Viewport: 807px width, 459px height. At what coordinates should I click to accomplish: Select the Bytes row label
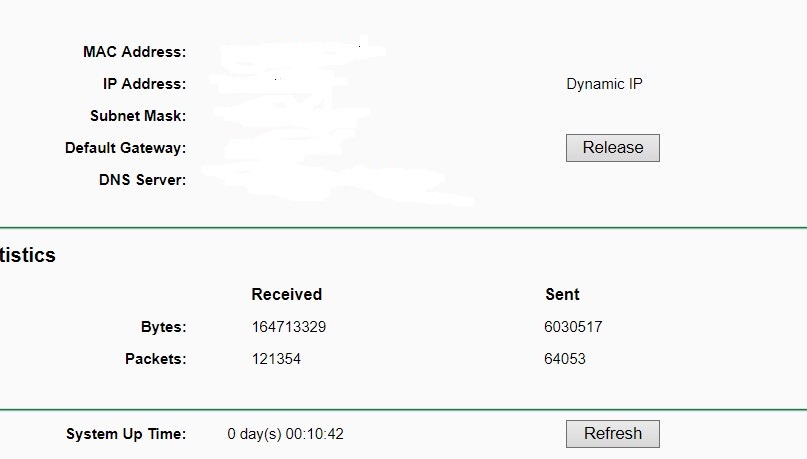(164, 327)
